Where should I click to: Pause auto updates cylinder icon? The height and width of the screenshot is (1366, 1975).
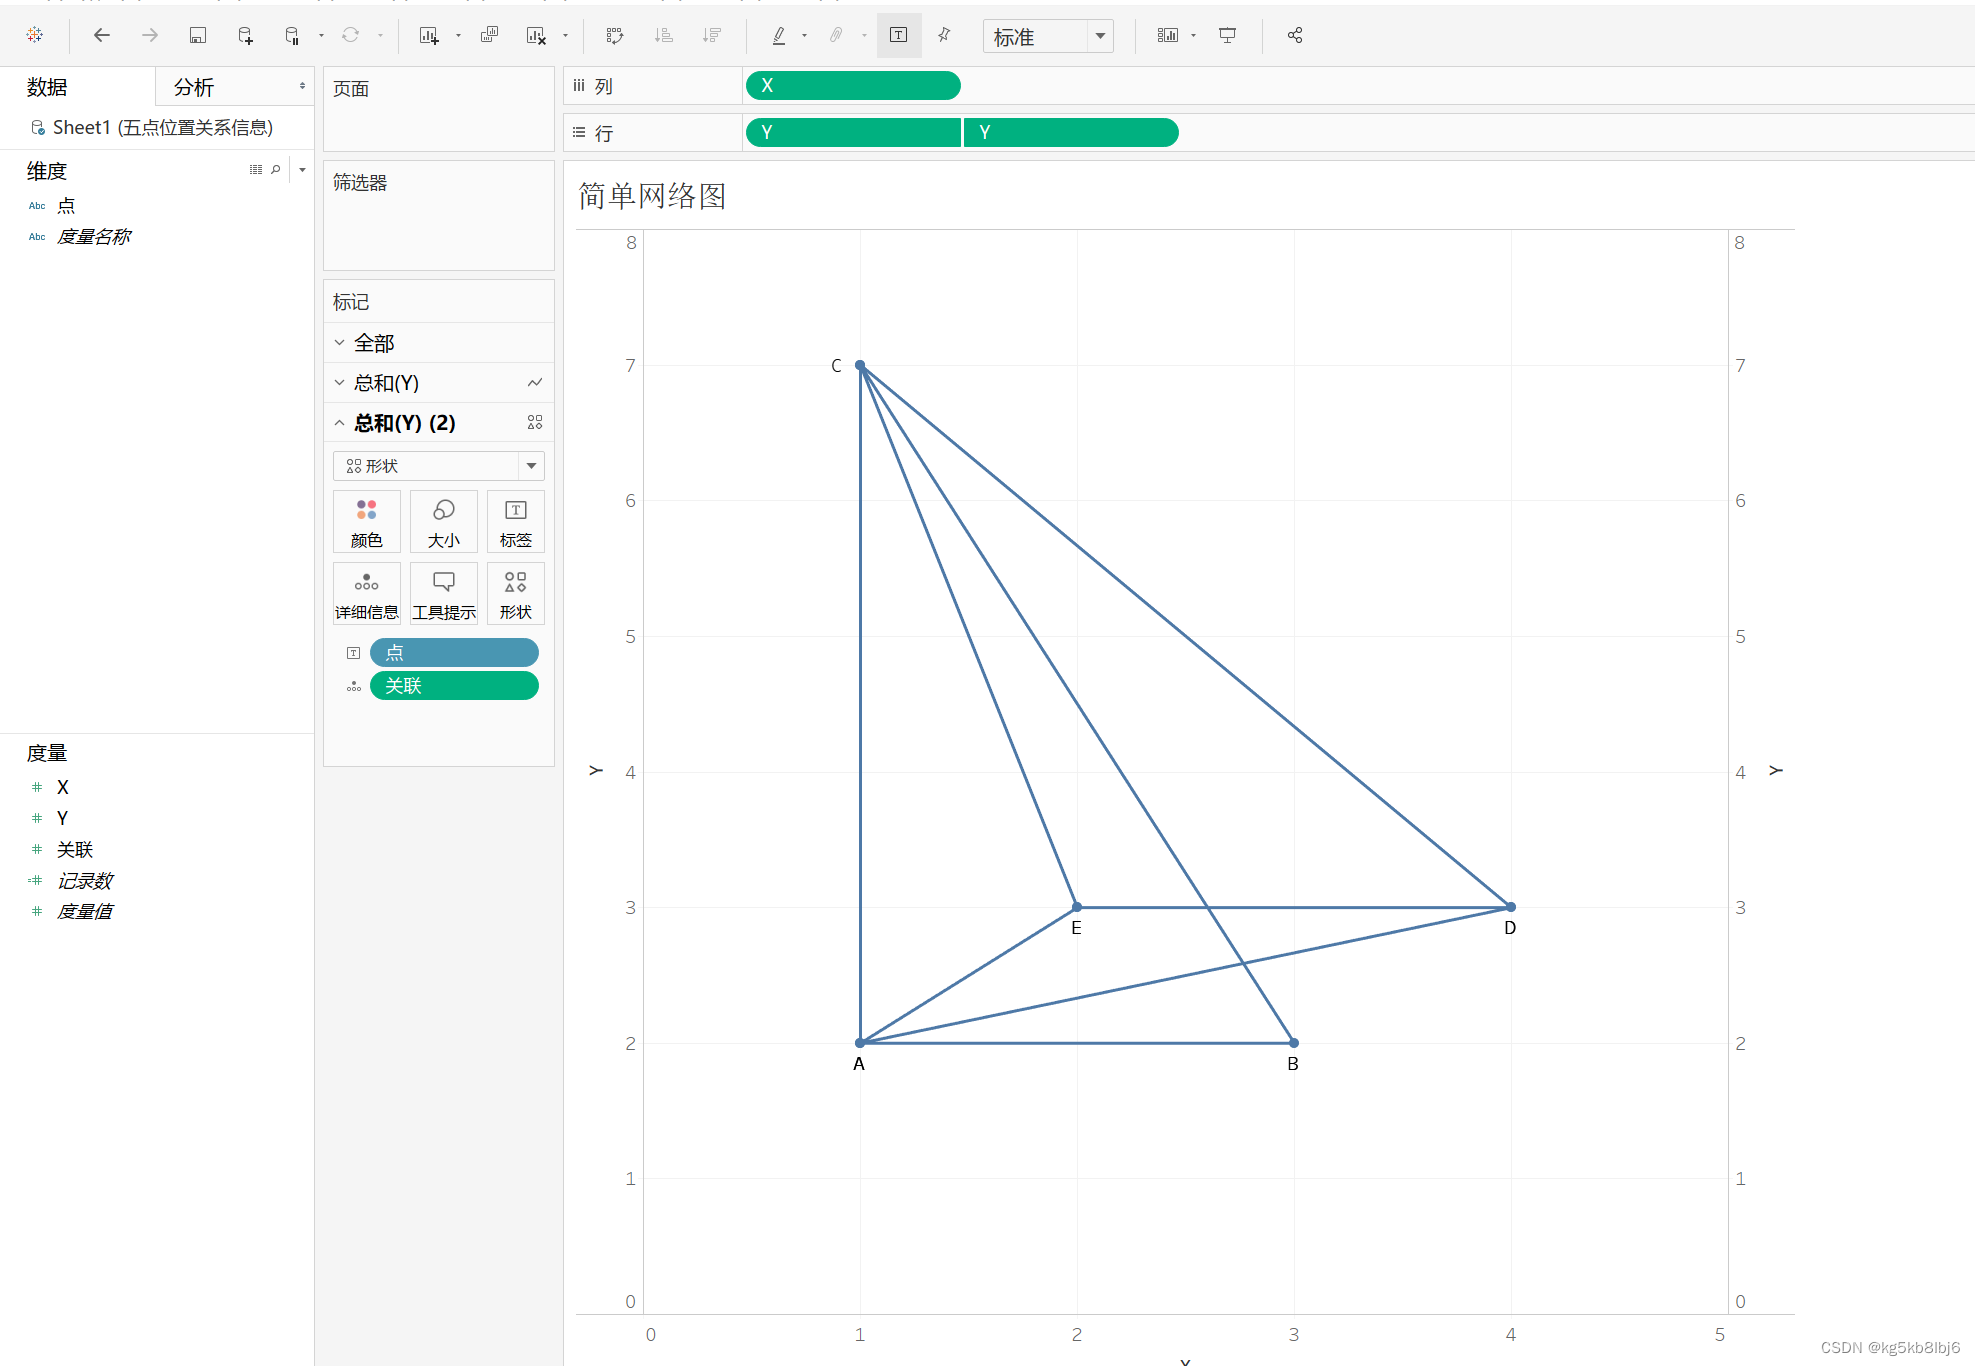[292, 35]
